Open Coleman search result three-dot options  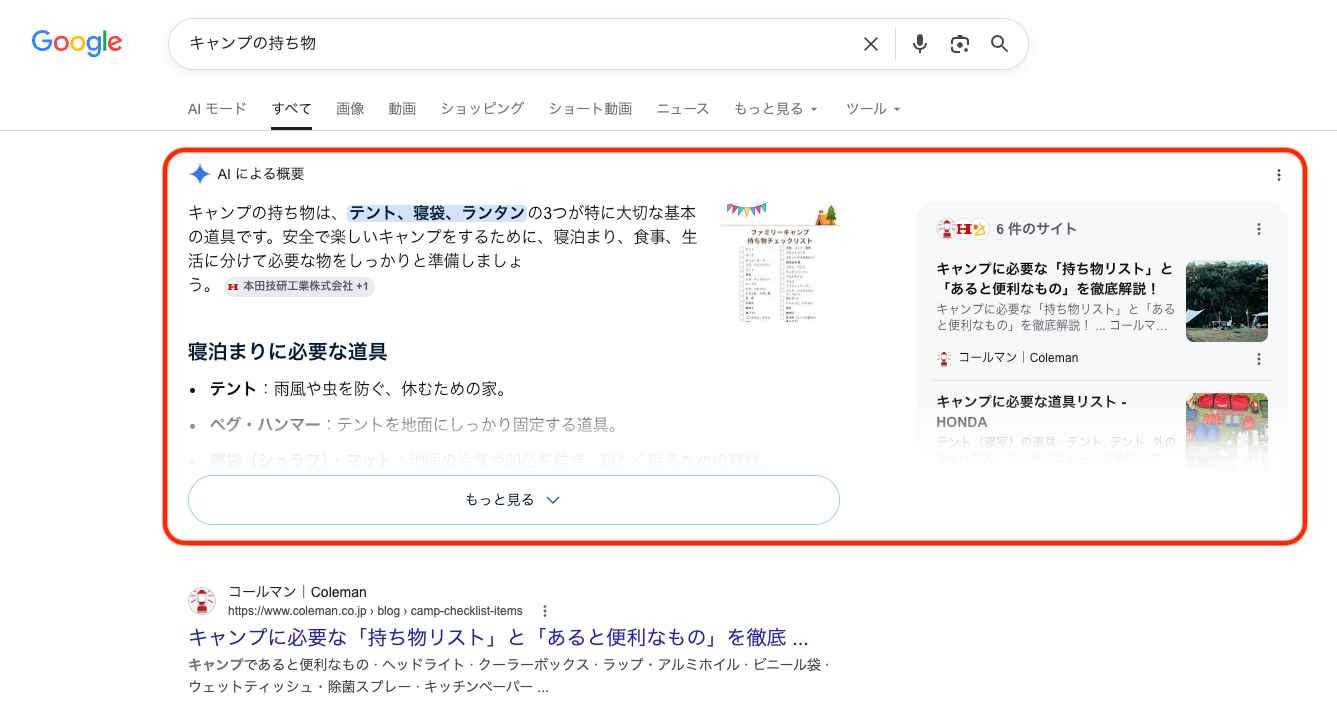(545, 611)
